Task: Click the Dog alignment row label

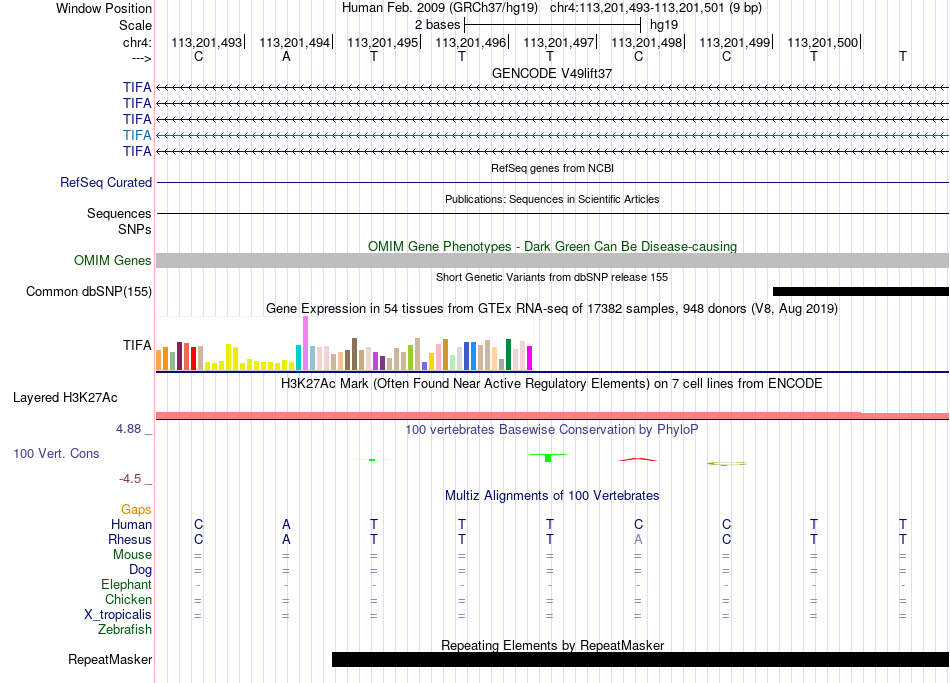Action: click(x=140, y=570)
